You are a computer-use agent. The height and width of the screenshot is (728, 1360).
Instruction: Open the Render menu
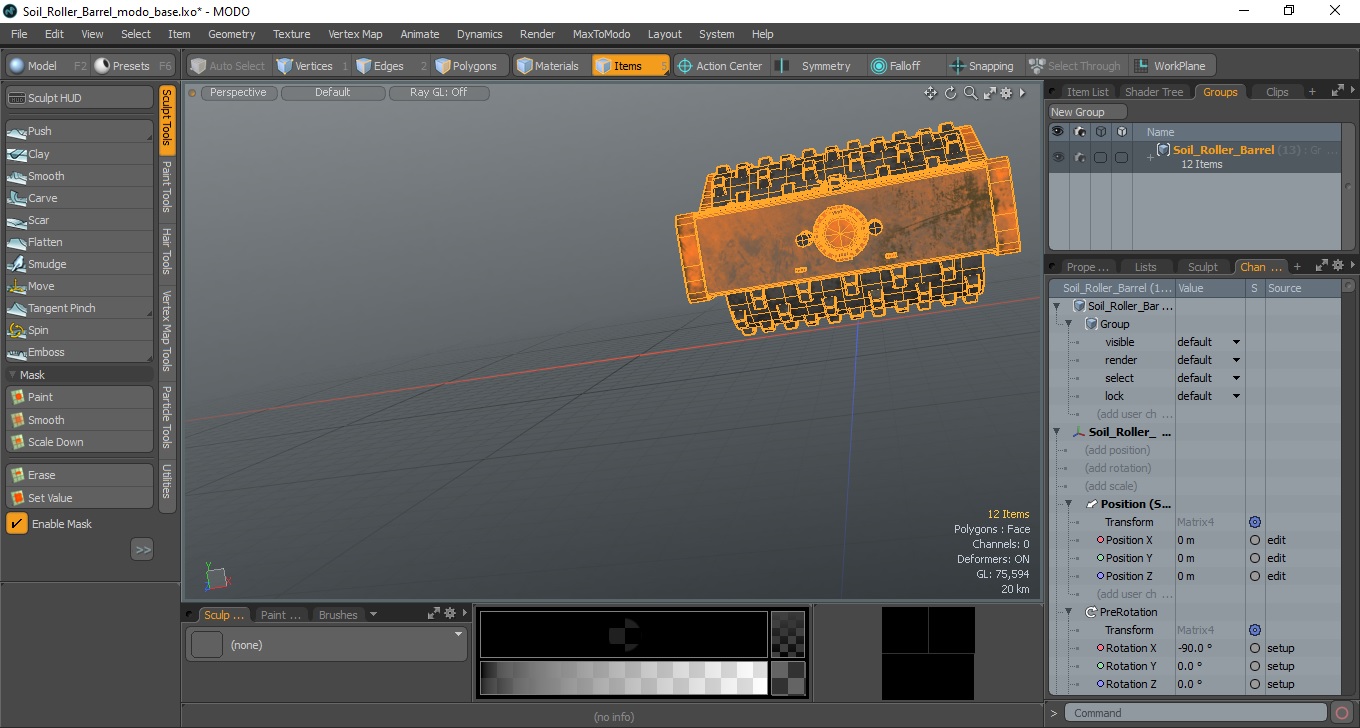pos(537,34)
